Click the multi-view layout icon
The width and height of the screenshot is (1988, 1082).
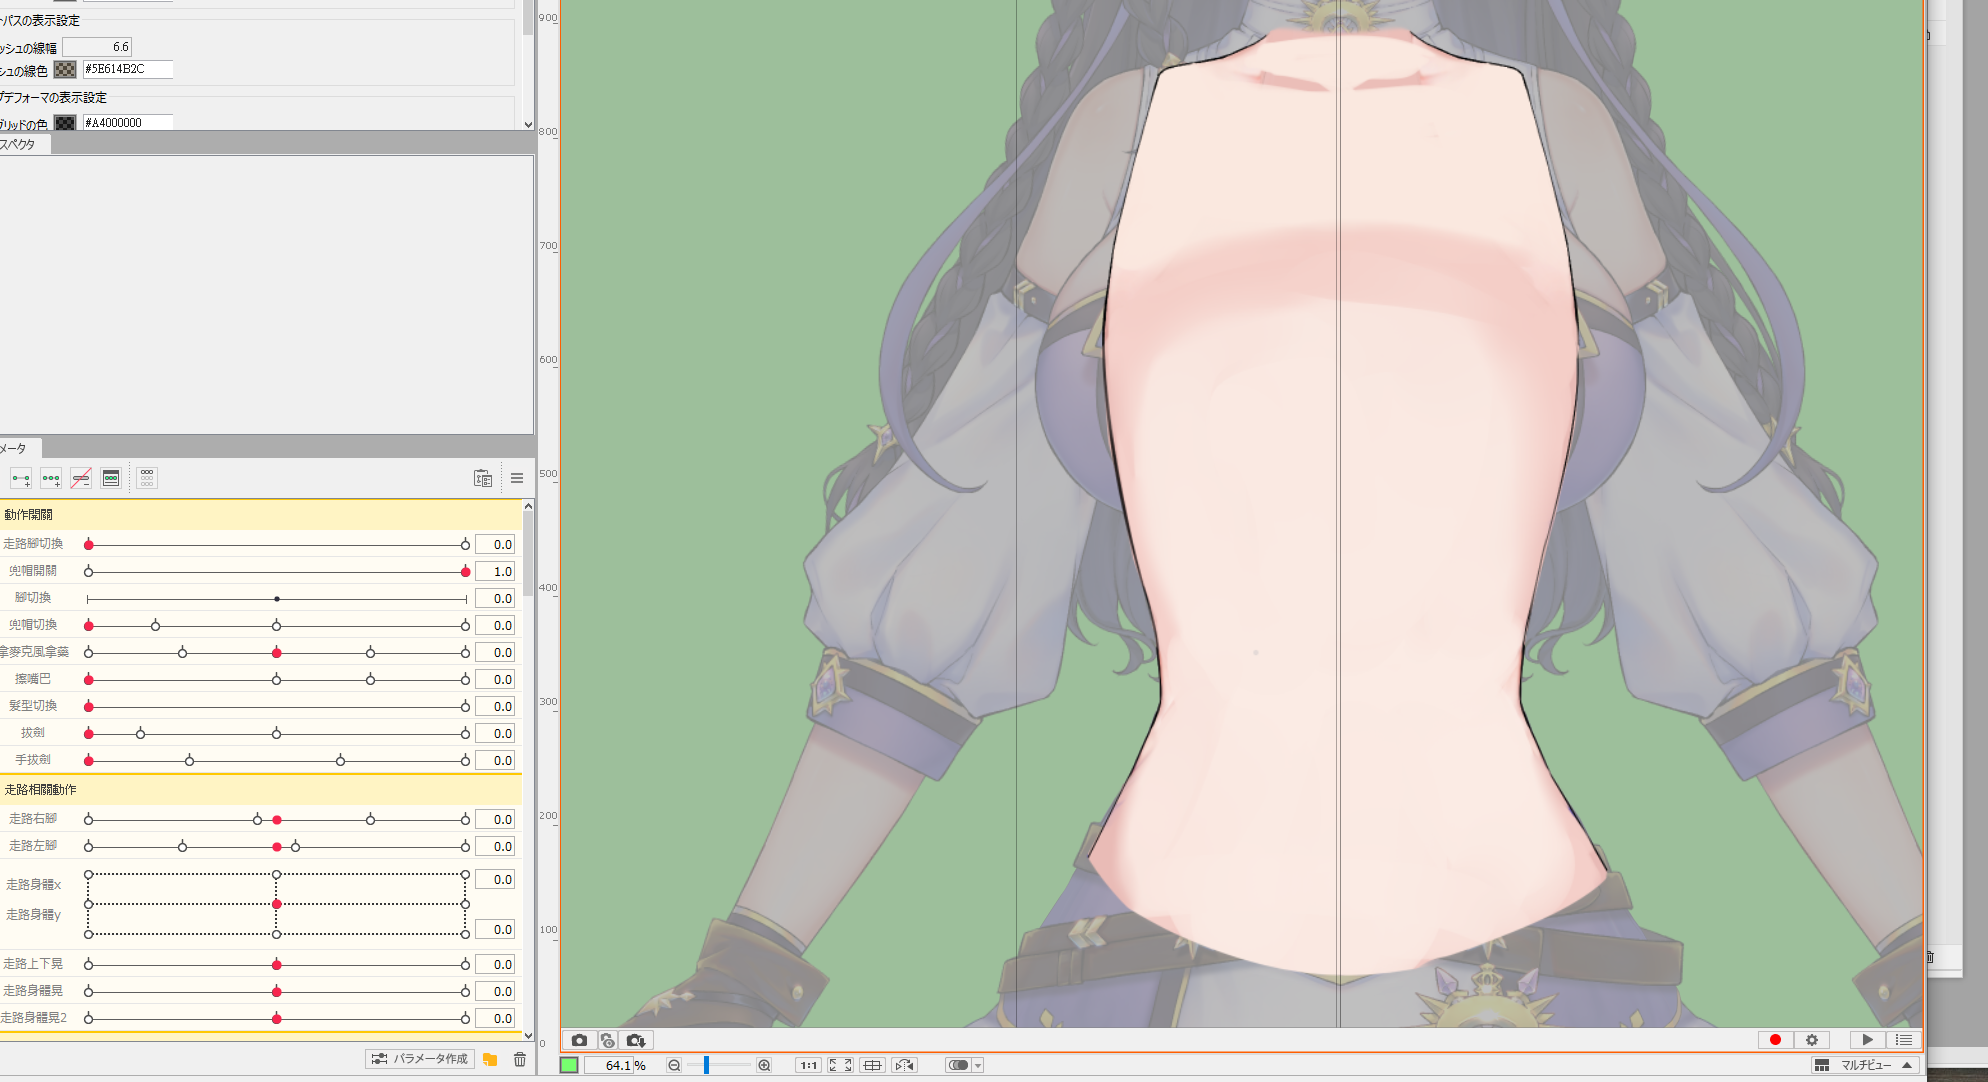(x=1822, y=1065)
